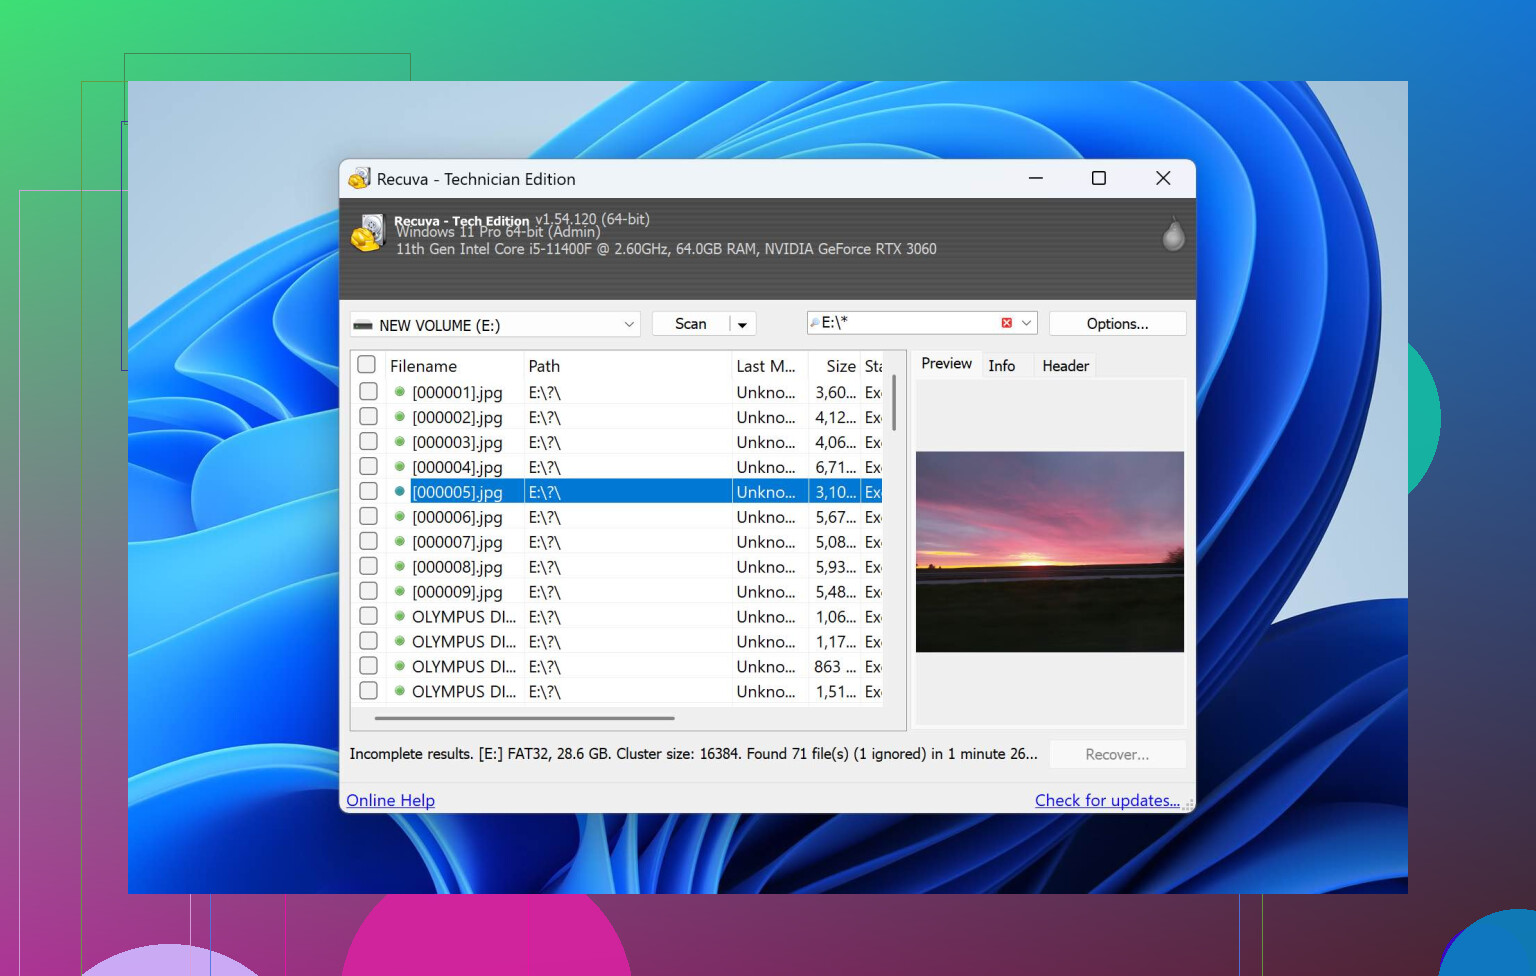The image size is (1536, 976).
Task: Check the select-all checkbox in Filename header
Action: click(367, 365)
